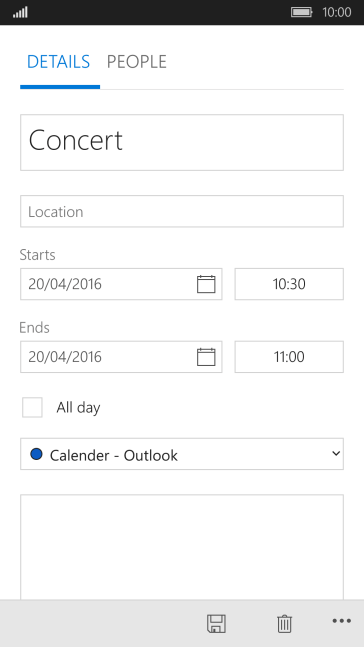Switch to the PEOPLE tab
The image size is (364, 647).
pos(137,62)
